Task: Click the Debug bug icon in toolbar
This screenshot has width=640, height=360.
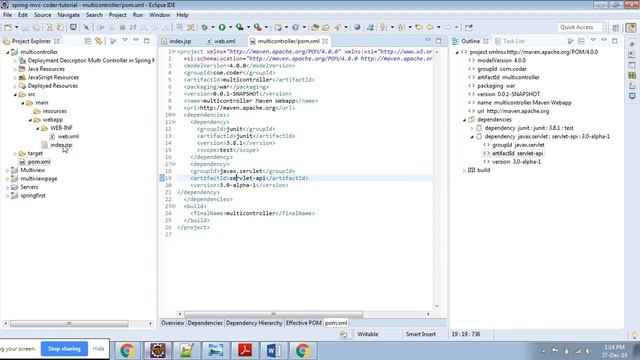Action: pos(204,27)
